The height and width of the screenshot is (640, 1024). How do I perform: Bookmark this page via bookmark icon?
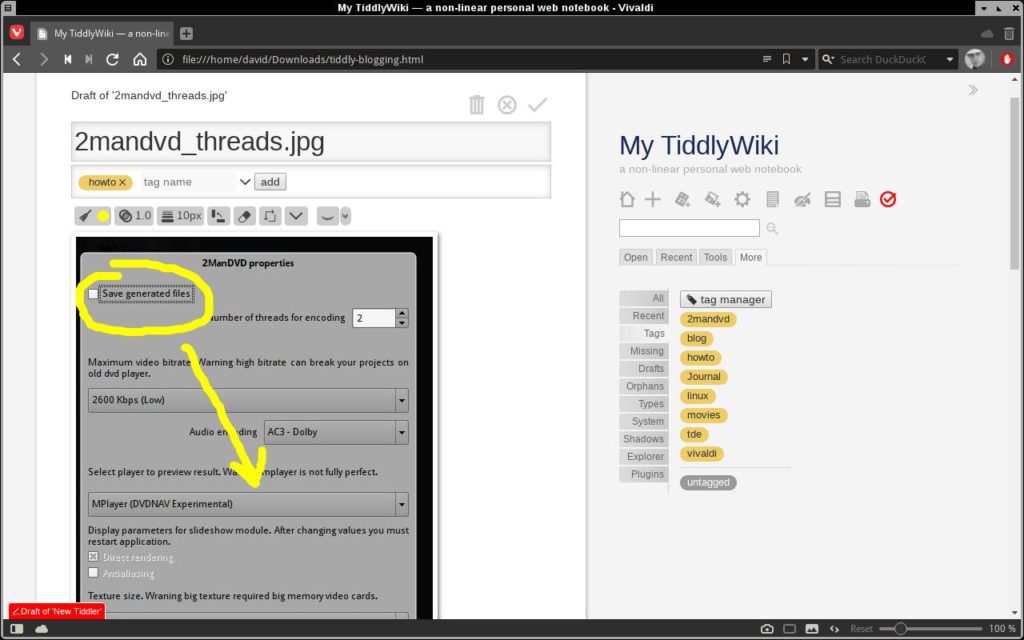(x=786, y=59)
